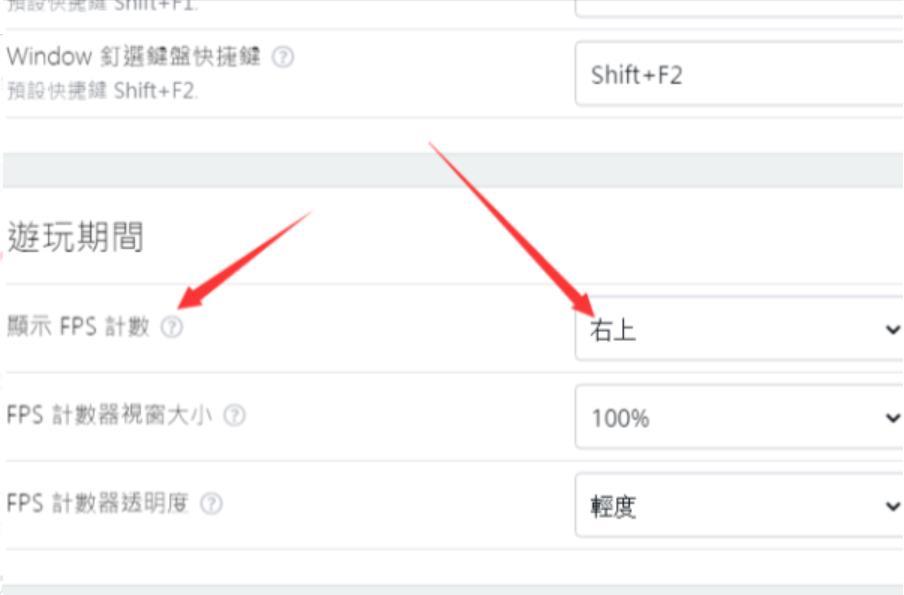This screenshot has height=595, width=904.
Task: Click chevron arrow of 右上 dropdown
Action: [x=892, y=330]
